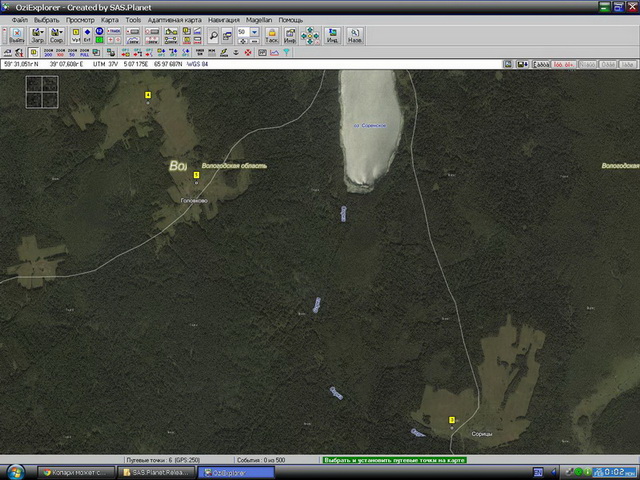Click the four-arrow map navigation icon
The image size is (640, 480).
click(x=310, y=35)
